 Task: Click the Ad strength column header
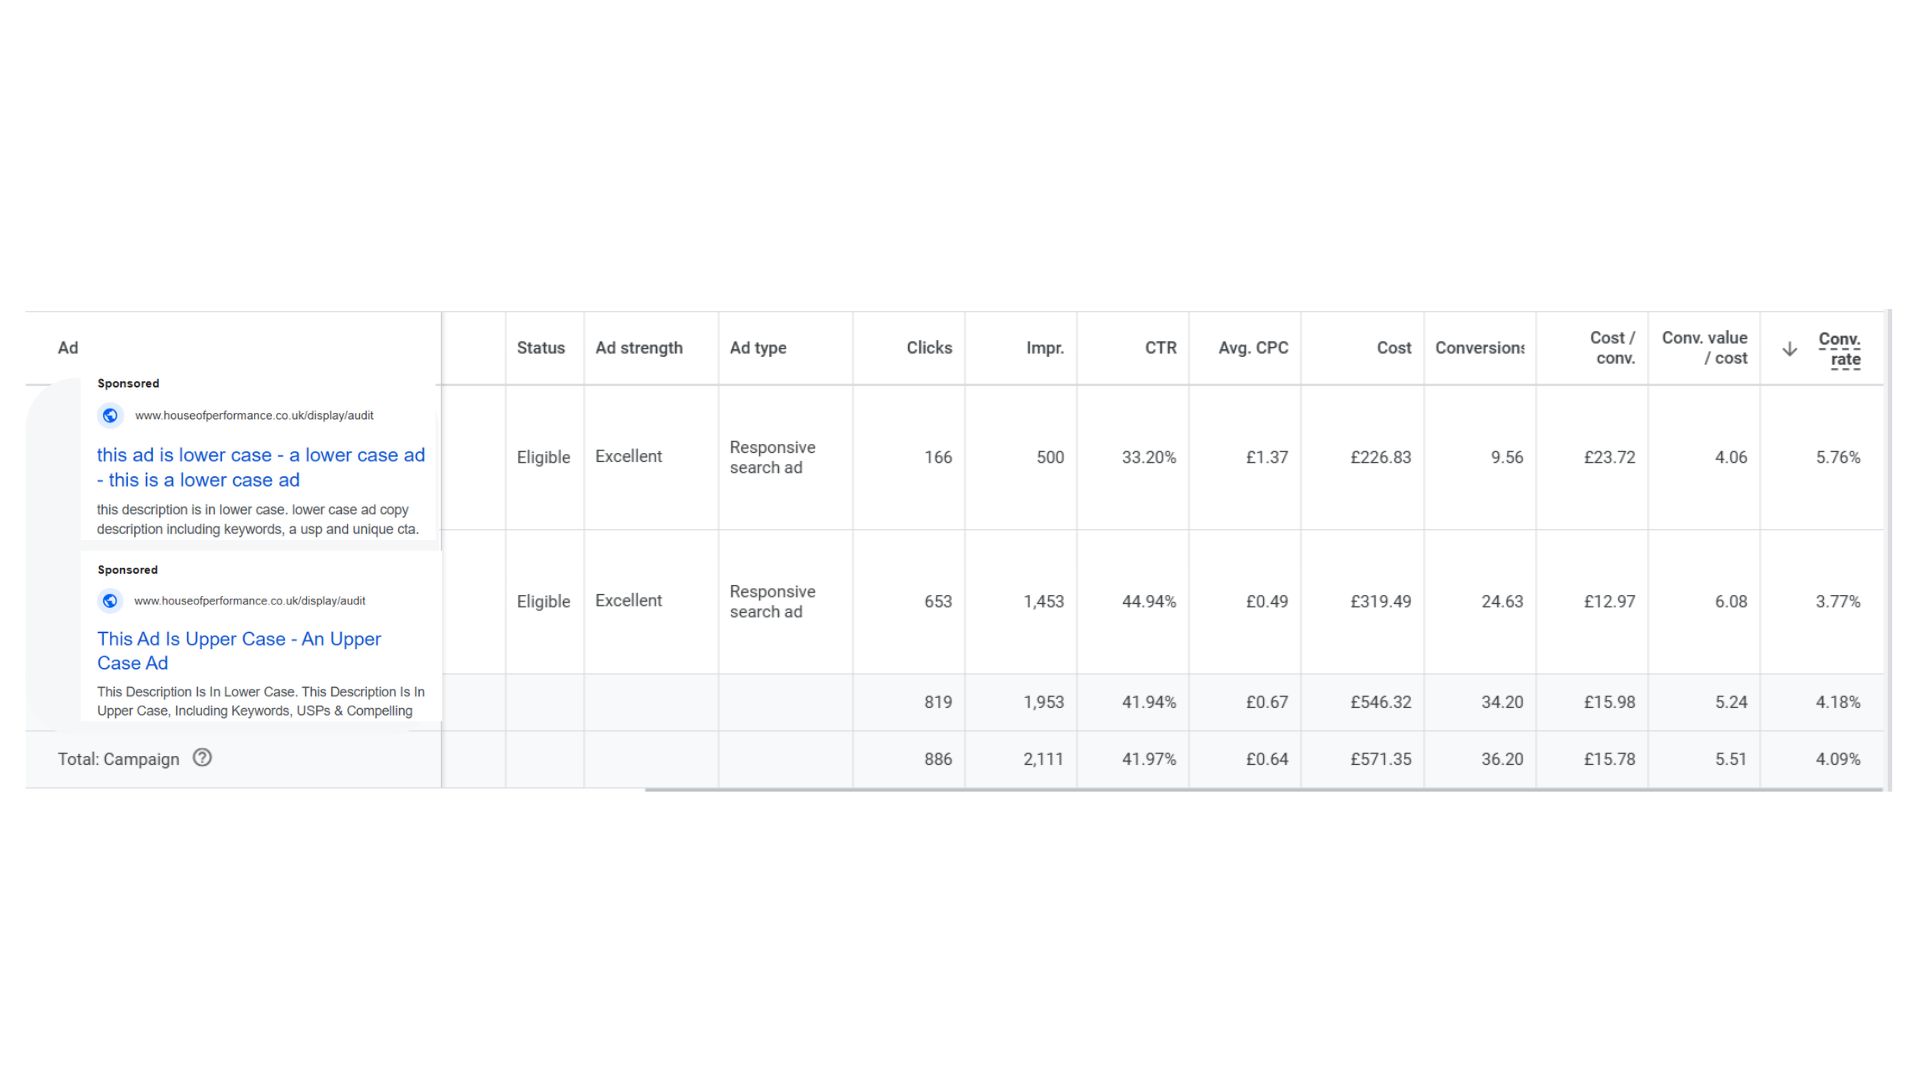tap(639, 348)
